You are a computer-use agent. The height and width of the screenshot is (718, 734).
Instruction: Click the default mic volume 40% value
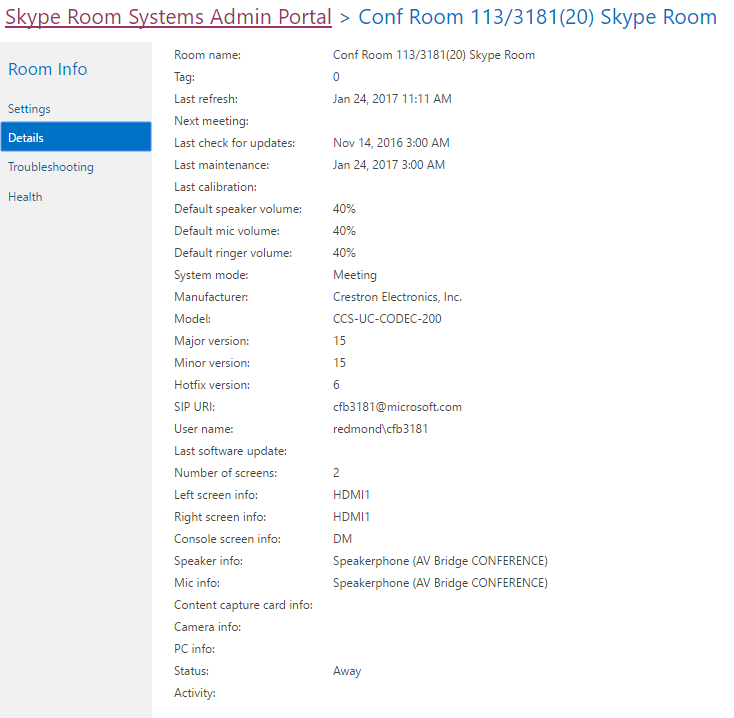point(344,231)
